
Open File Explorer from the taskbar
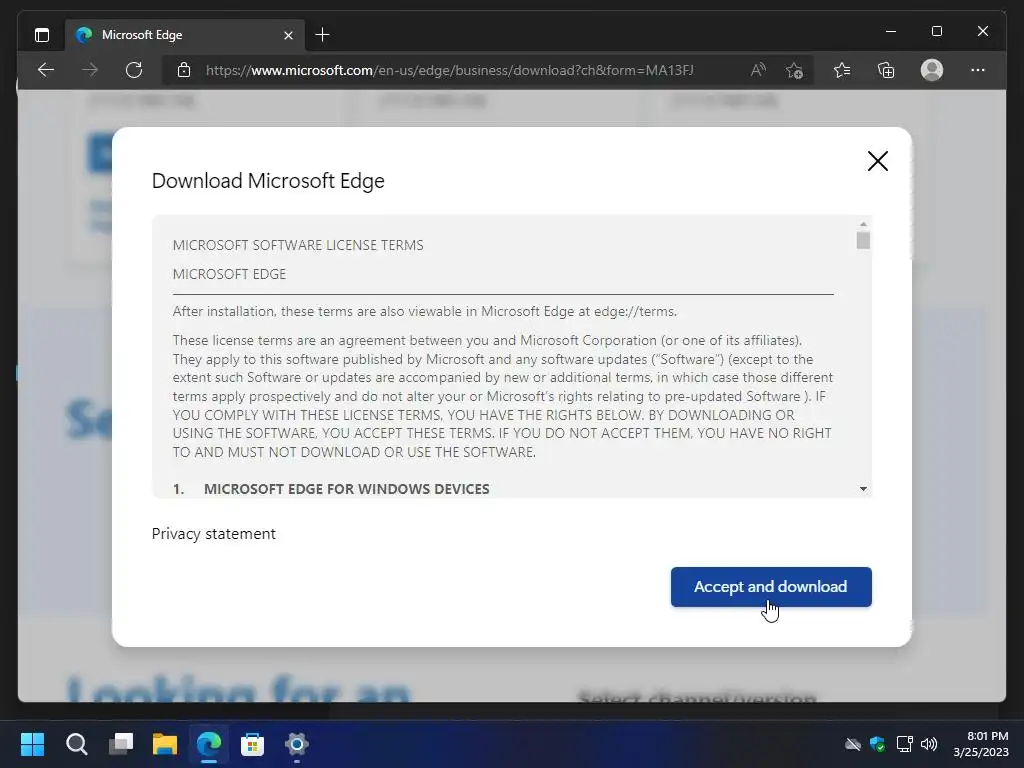pyautogui.click(x=165, y=744)
